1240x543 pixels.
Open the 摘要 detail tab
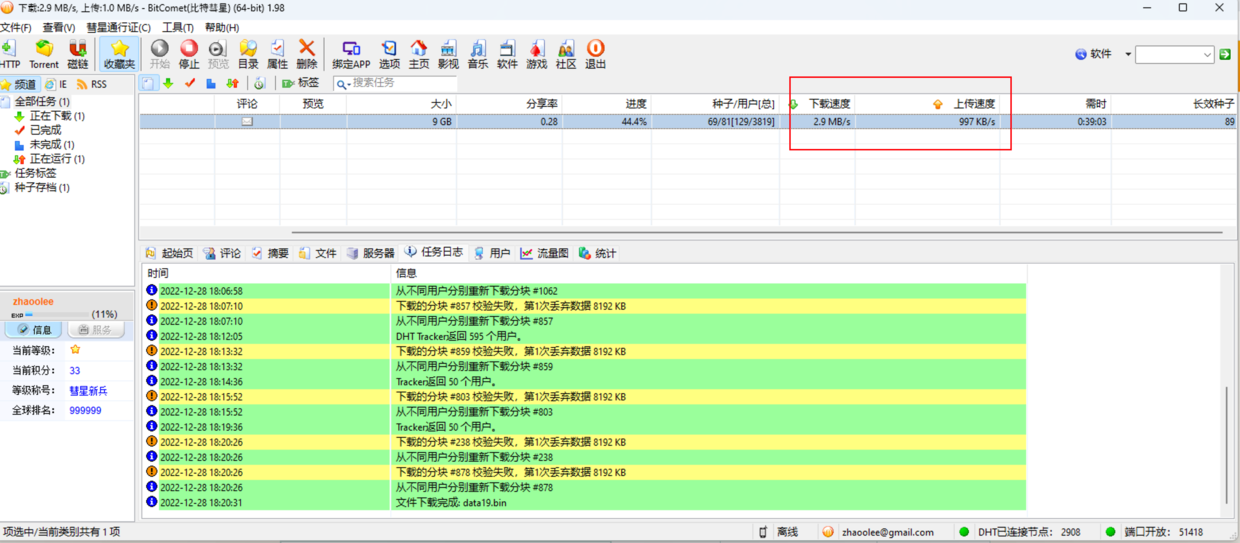point(270,253)
